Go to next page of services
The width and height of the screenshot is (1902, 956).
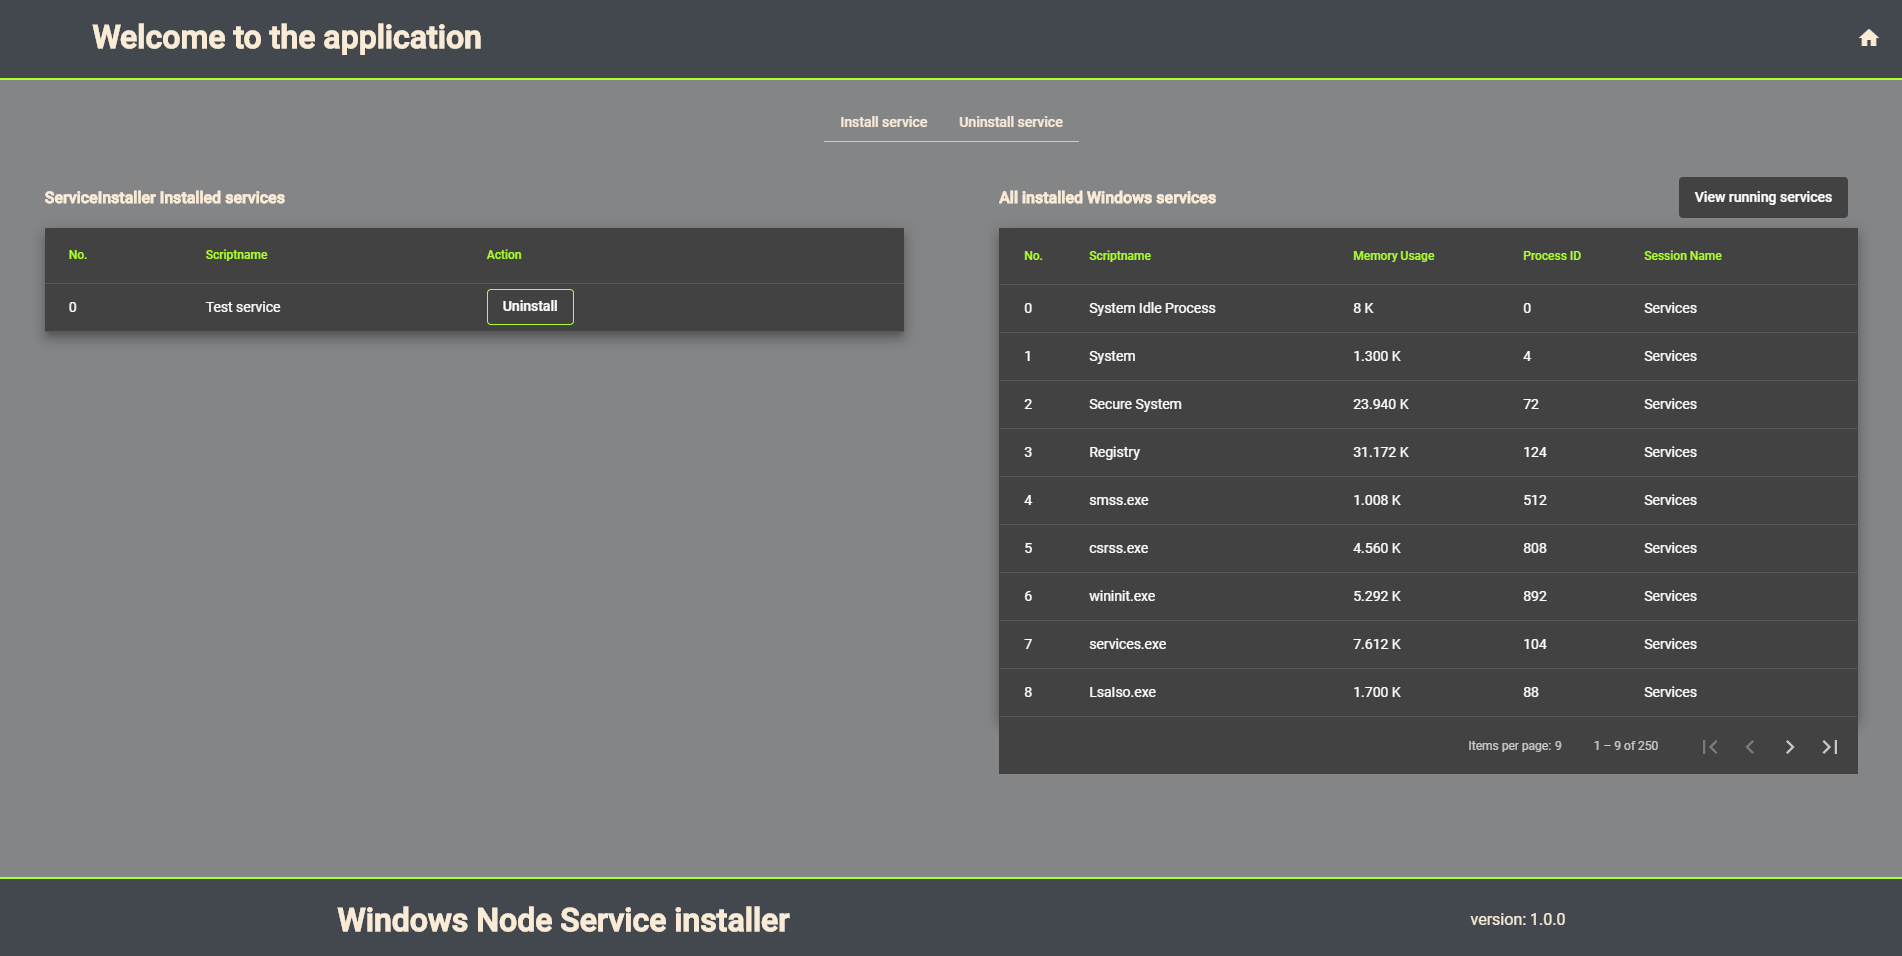pos(1790,747)
